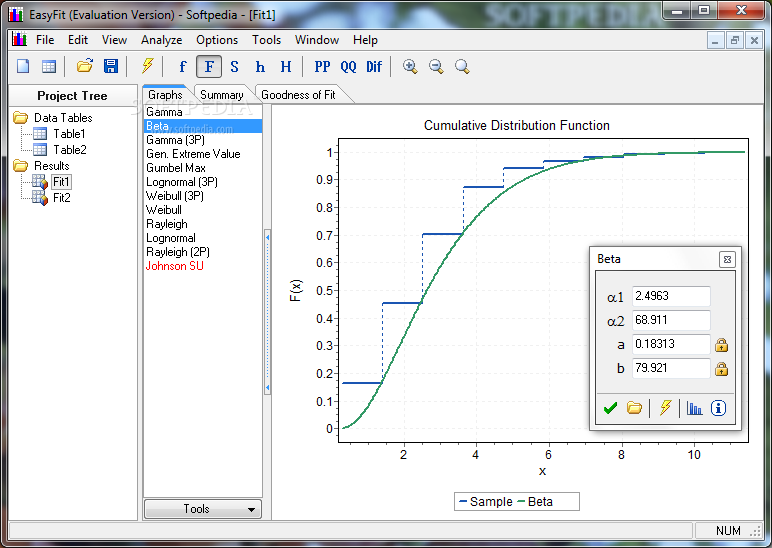Image resolution: width=772 pixels, height=548 pixels.
Task: Open the Tools dropdown below distribution list
Action: tap(202, 509)
